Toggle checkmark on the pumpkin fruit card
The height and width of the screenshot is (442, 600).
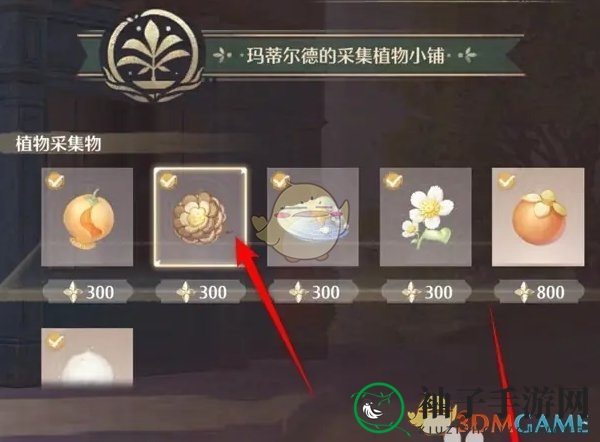pos(55,181)
